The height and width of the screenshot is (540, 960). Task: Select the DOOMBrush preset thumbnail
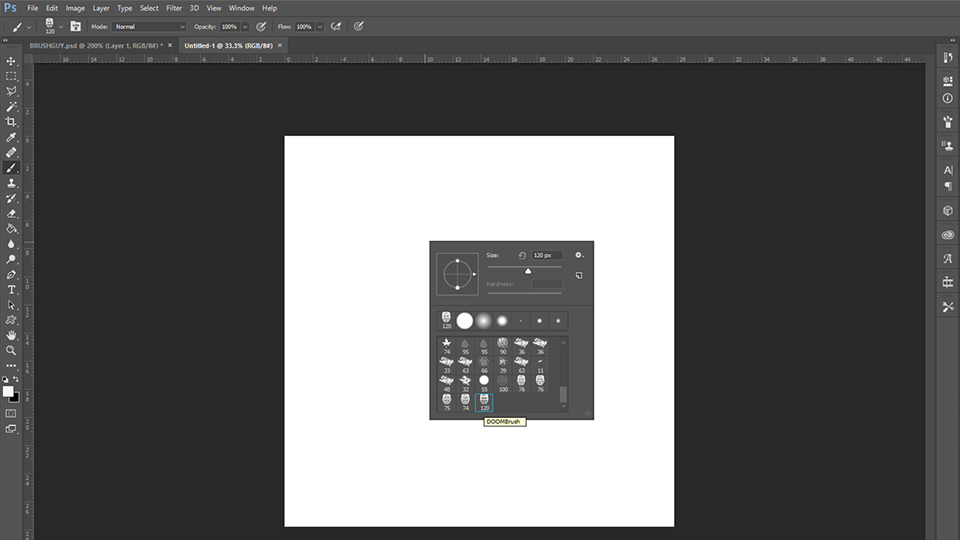tap(485, 400)
